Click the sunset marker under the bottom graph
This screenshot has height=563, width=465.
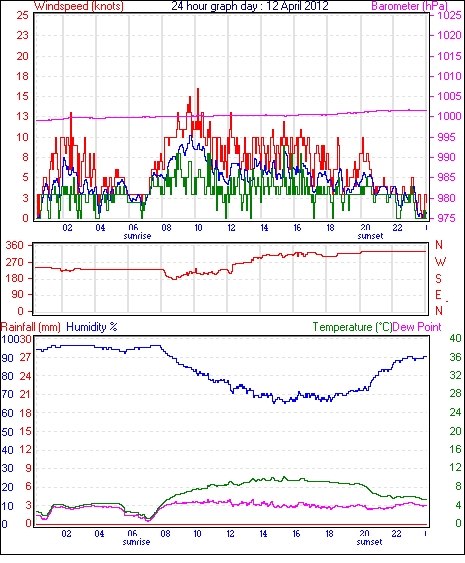point(369,542)
